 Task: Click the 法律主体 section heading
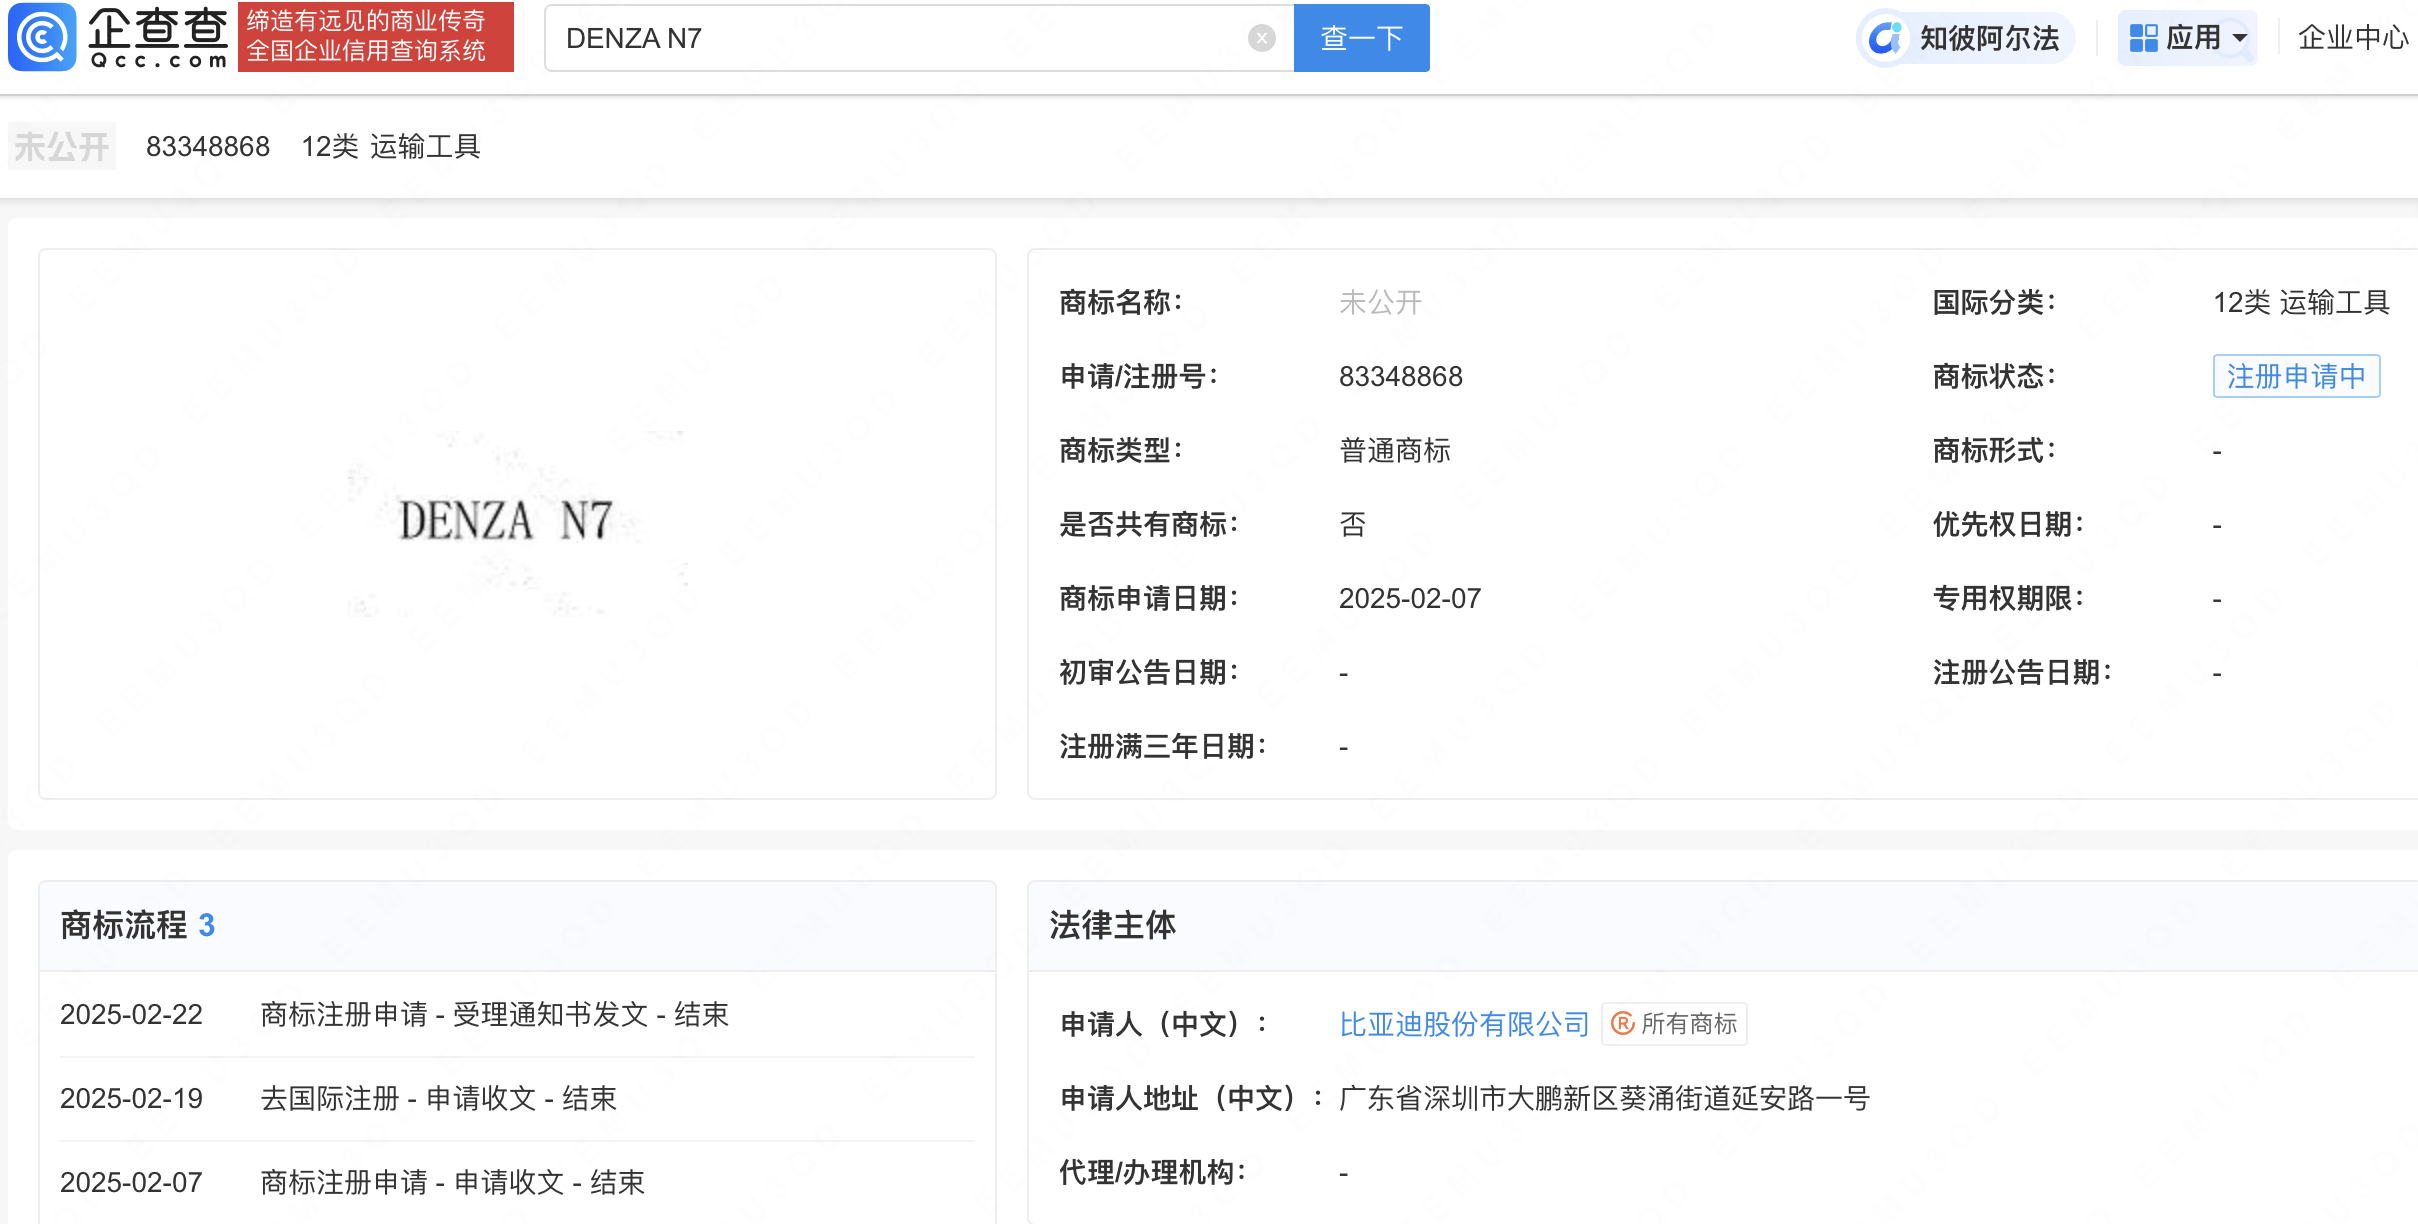1112,925
